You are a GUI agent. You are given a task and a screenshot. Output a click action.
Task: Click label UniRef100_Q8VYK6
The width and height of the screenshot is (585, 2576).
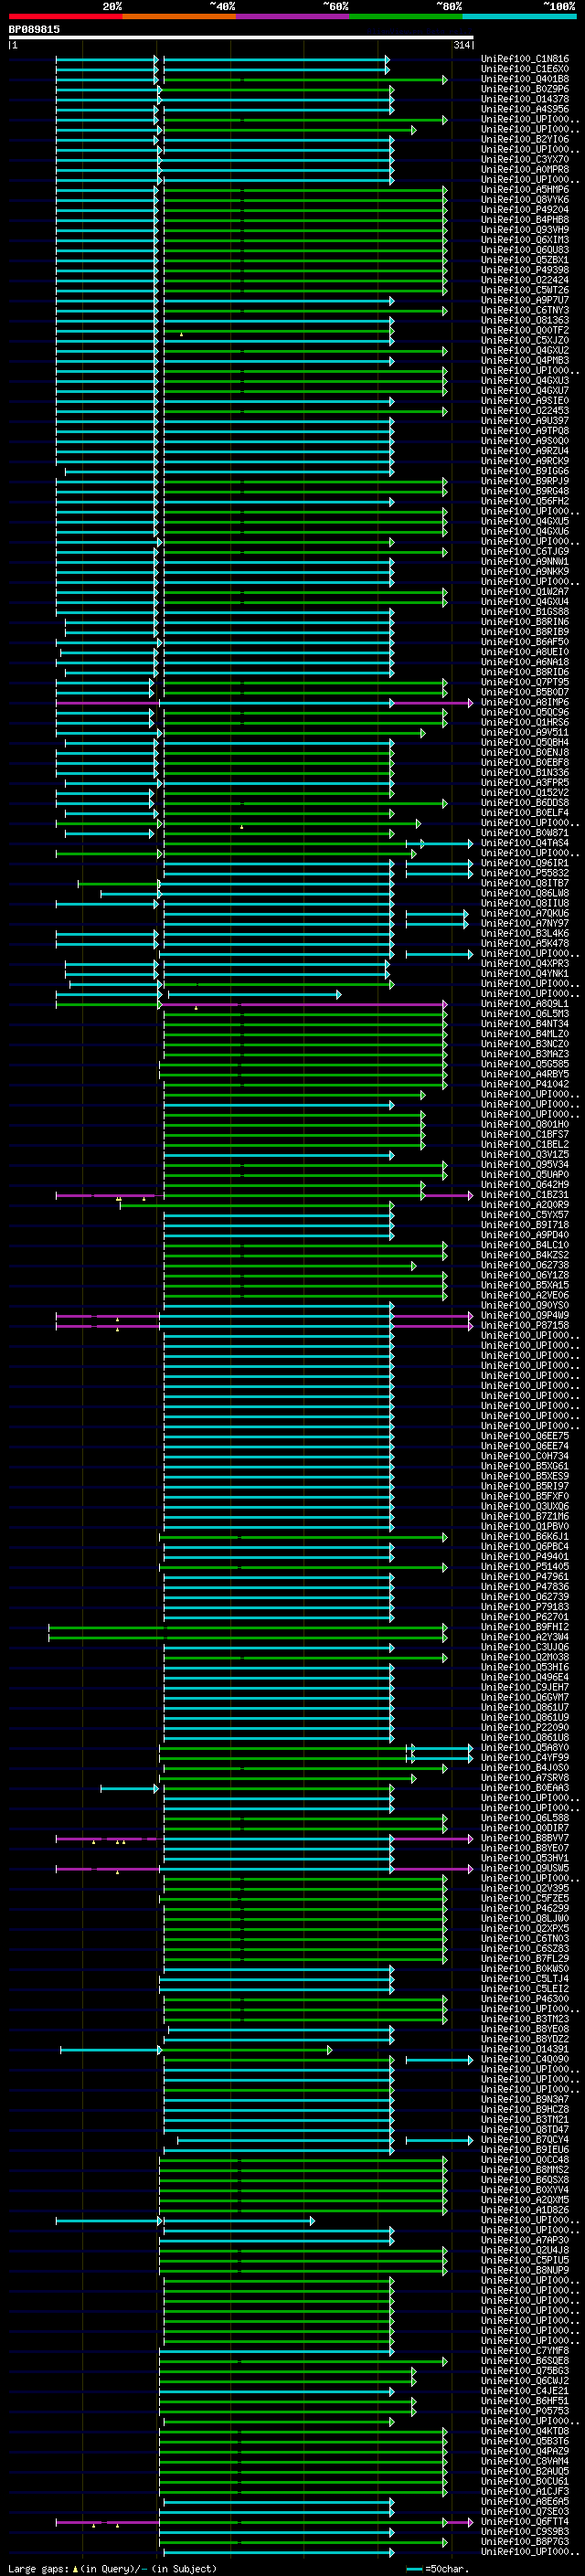524,200
